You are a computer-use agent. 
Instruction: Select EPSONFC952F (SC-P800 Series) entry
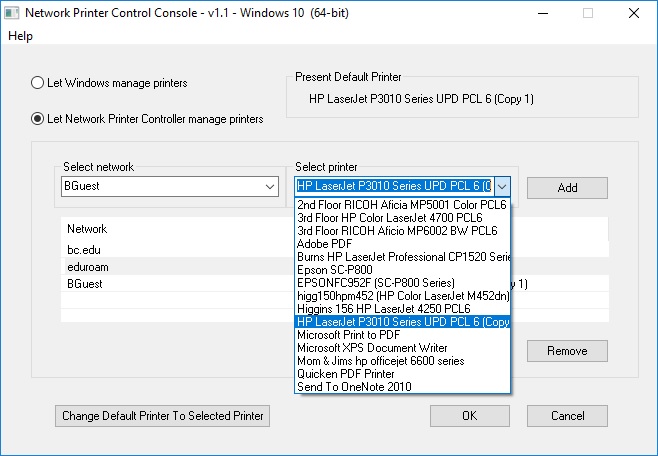pos(402,283)
